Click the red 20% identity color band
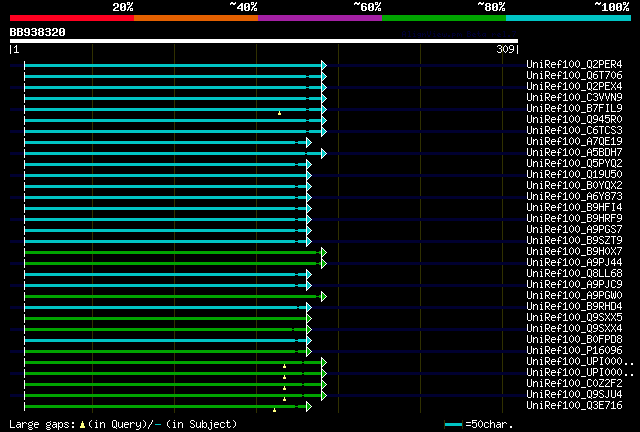The width and height of the screenshot is (640, 432). tap(72, 18)
